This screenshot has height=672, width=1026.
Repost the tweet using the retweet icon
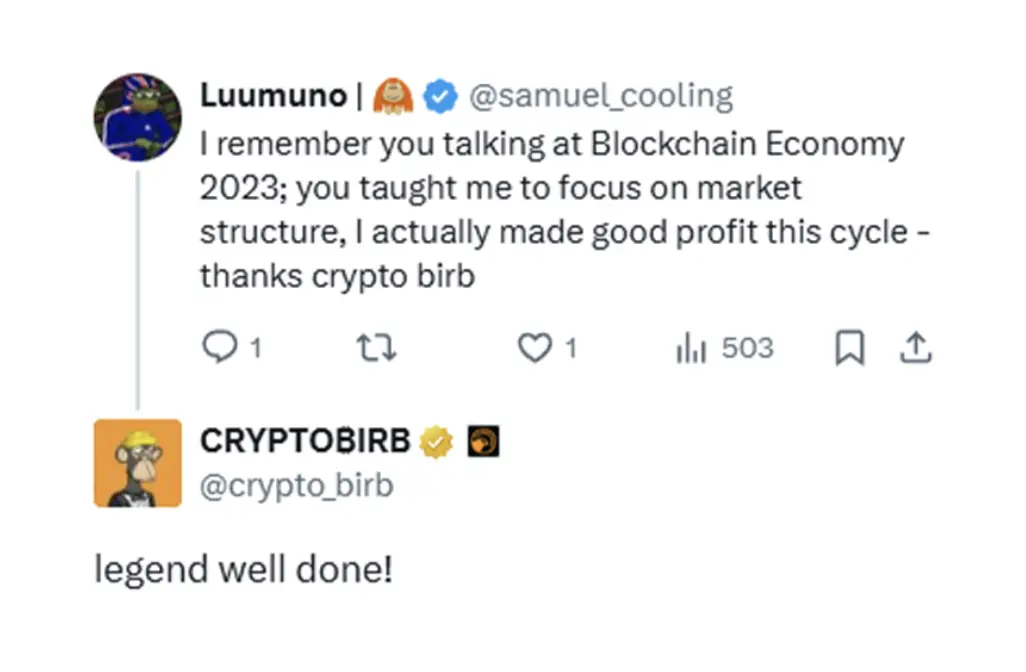click(376, 348)
